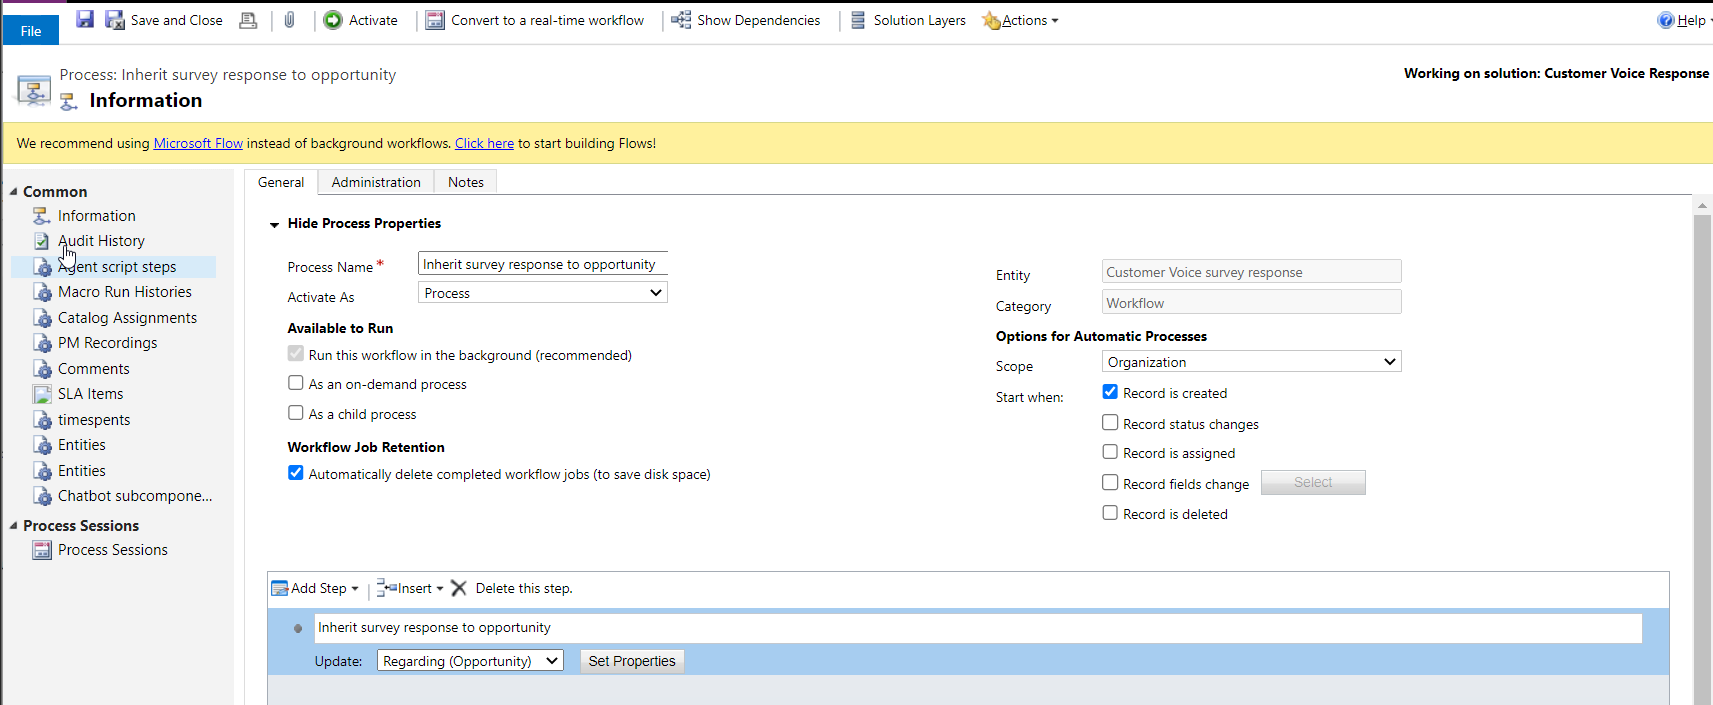Check Record fields change
1713x705 pixels.
pyautogui.click(x=1110, y=483)
